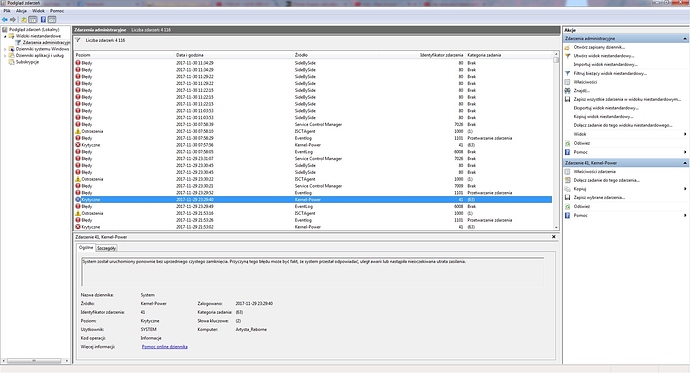The image size is (690, 373).
Task: Toggle the action pane toolbar icon
Action: point(52,20)
